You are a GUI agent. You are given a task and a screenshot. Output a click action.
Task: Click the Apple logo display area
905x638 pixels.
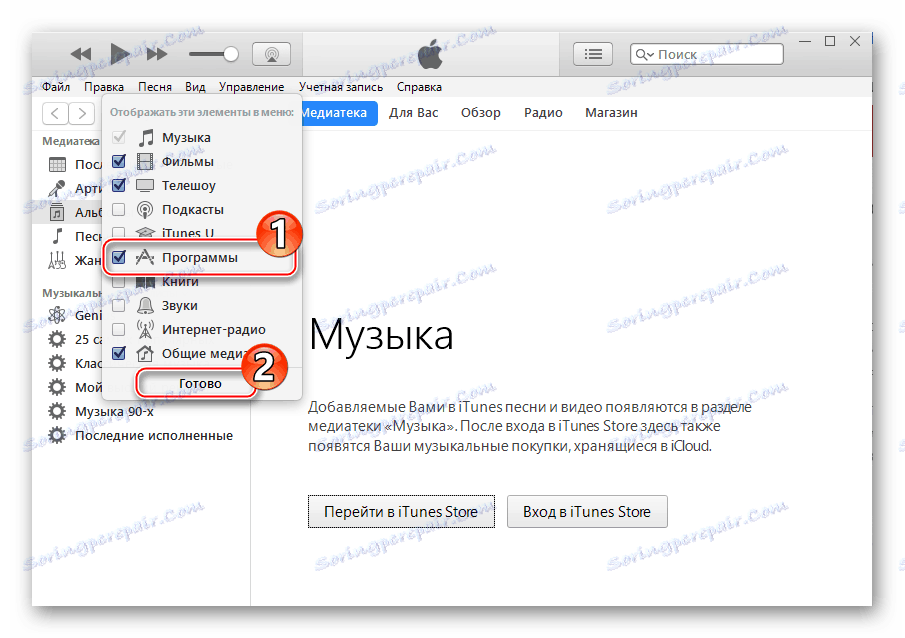tap(431, 54)
